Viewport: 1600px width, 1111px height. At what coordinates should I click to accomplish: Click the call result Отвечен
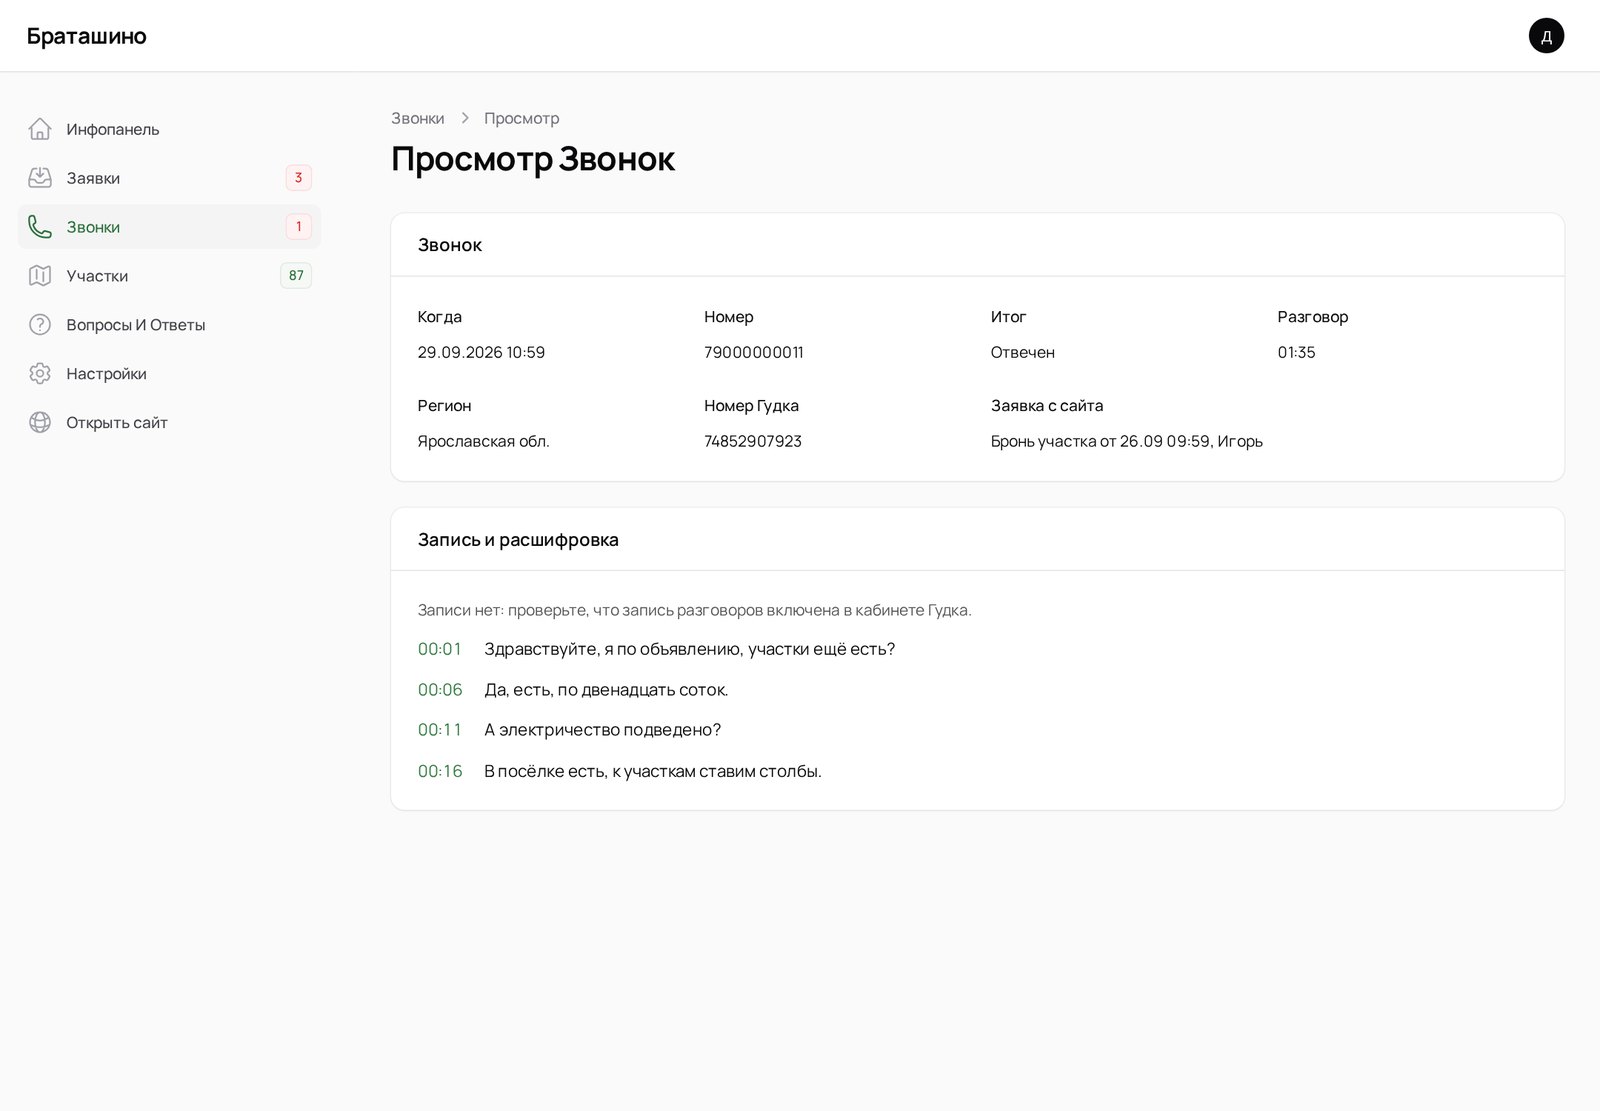click(1023, 352)
